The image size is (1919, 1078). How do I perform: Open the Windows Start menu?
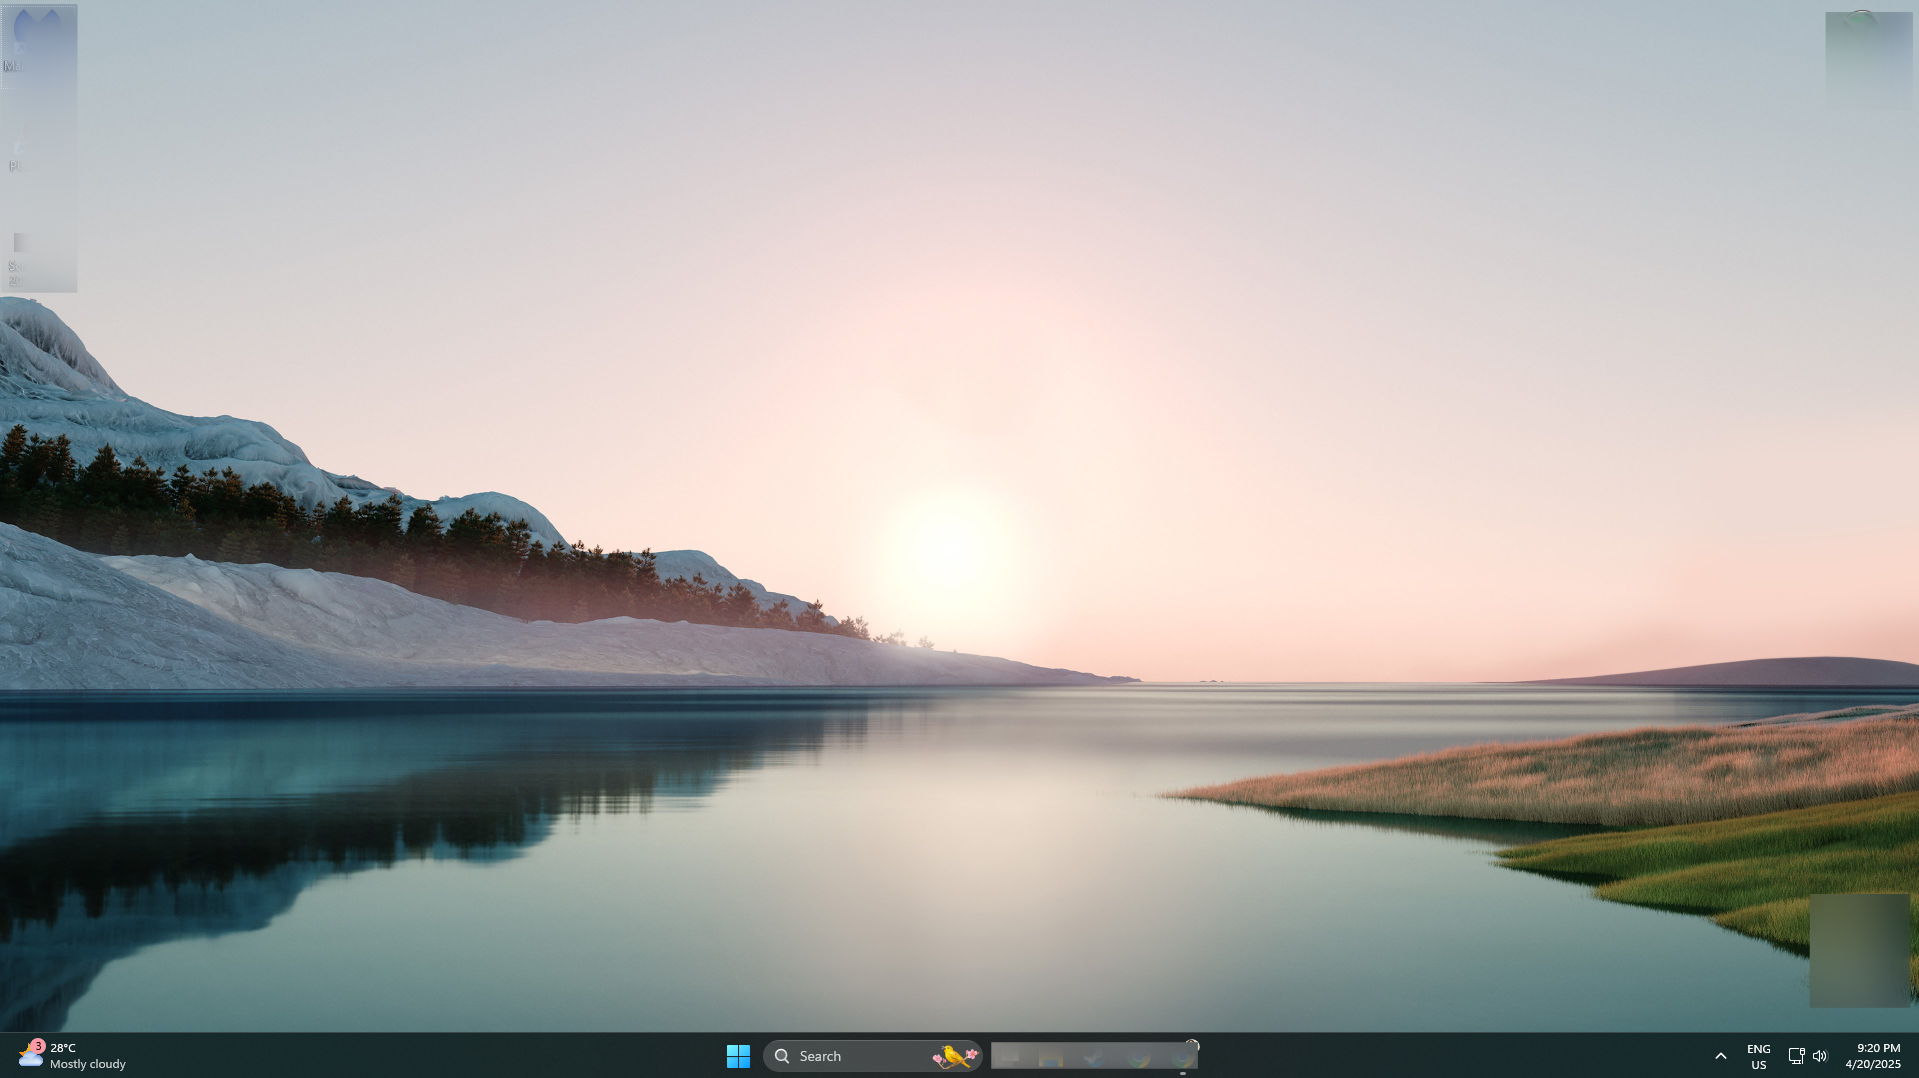pyautogui.click(x=738, y=1056)
